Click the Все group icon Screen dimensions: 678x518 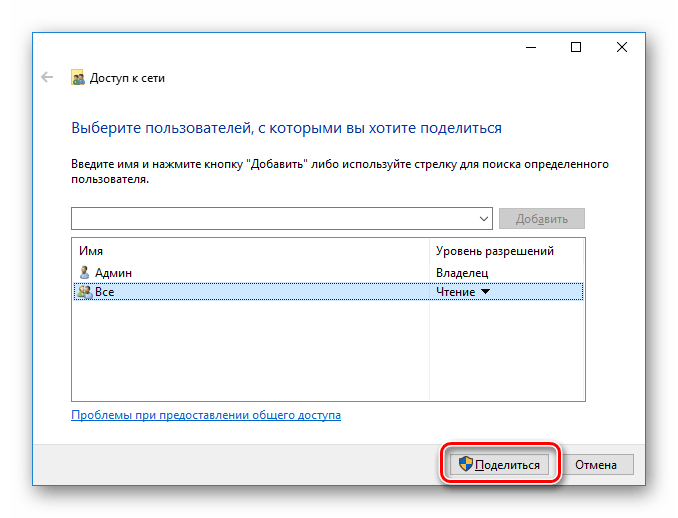pos(85,292)
